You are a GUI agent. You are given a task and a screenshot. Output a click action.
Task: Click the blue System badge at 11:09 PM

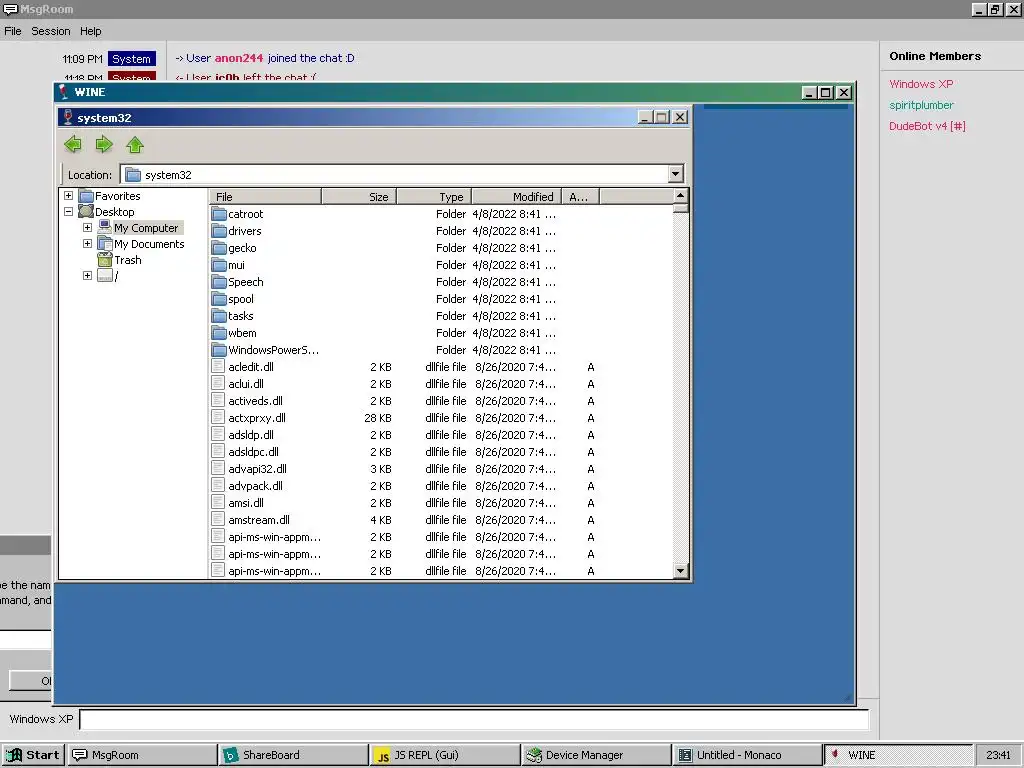[x=131, y=59]
